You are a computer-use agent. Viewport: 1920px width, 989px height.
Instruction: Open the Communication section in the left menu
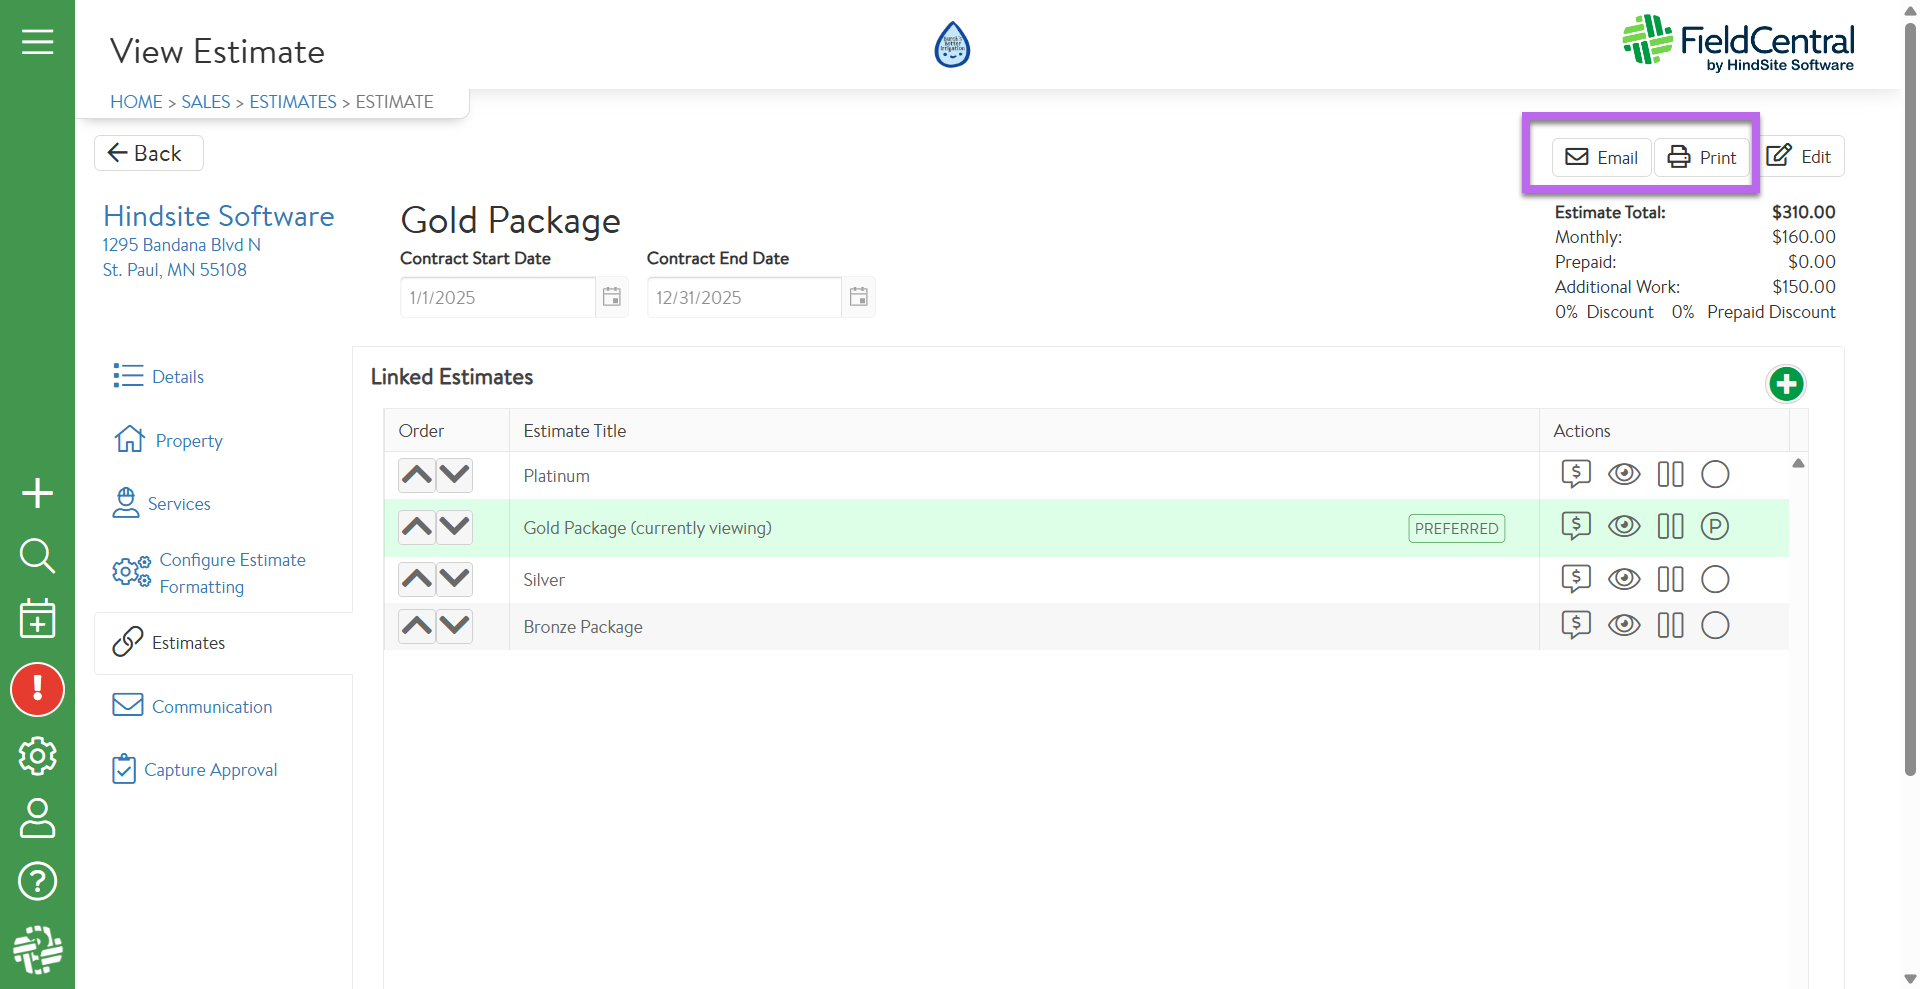(x=211, y=706)
